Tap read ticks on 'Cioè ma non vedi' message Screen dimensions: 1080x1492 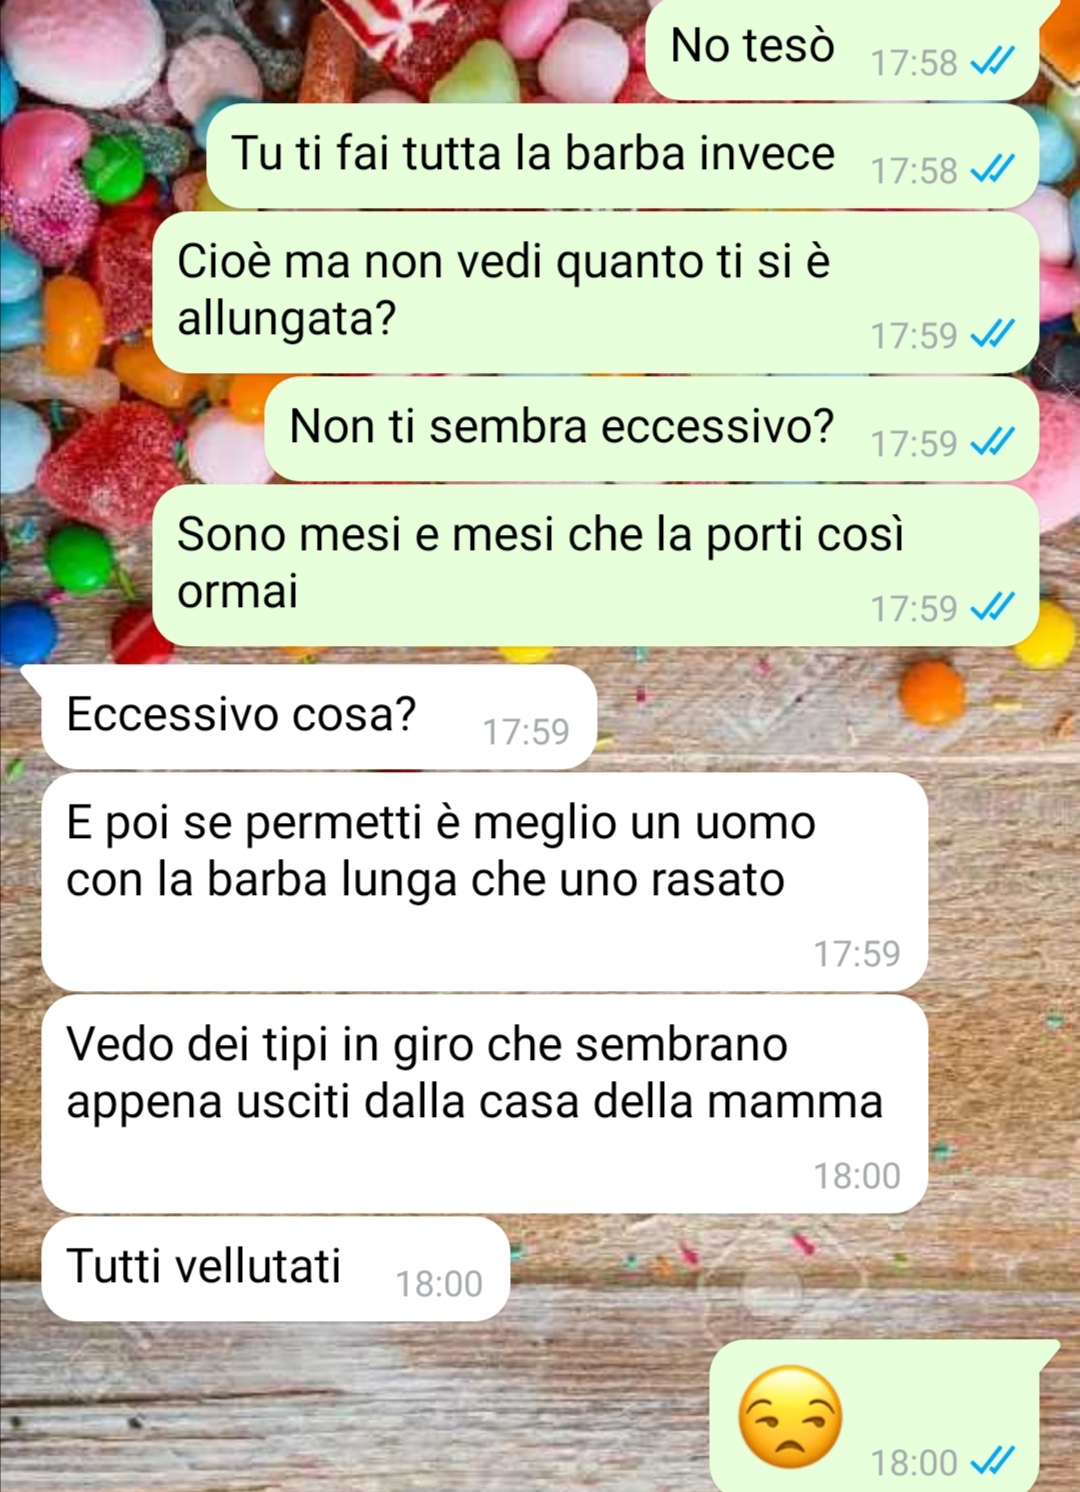pos(993,334)
